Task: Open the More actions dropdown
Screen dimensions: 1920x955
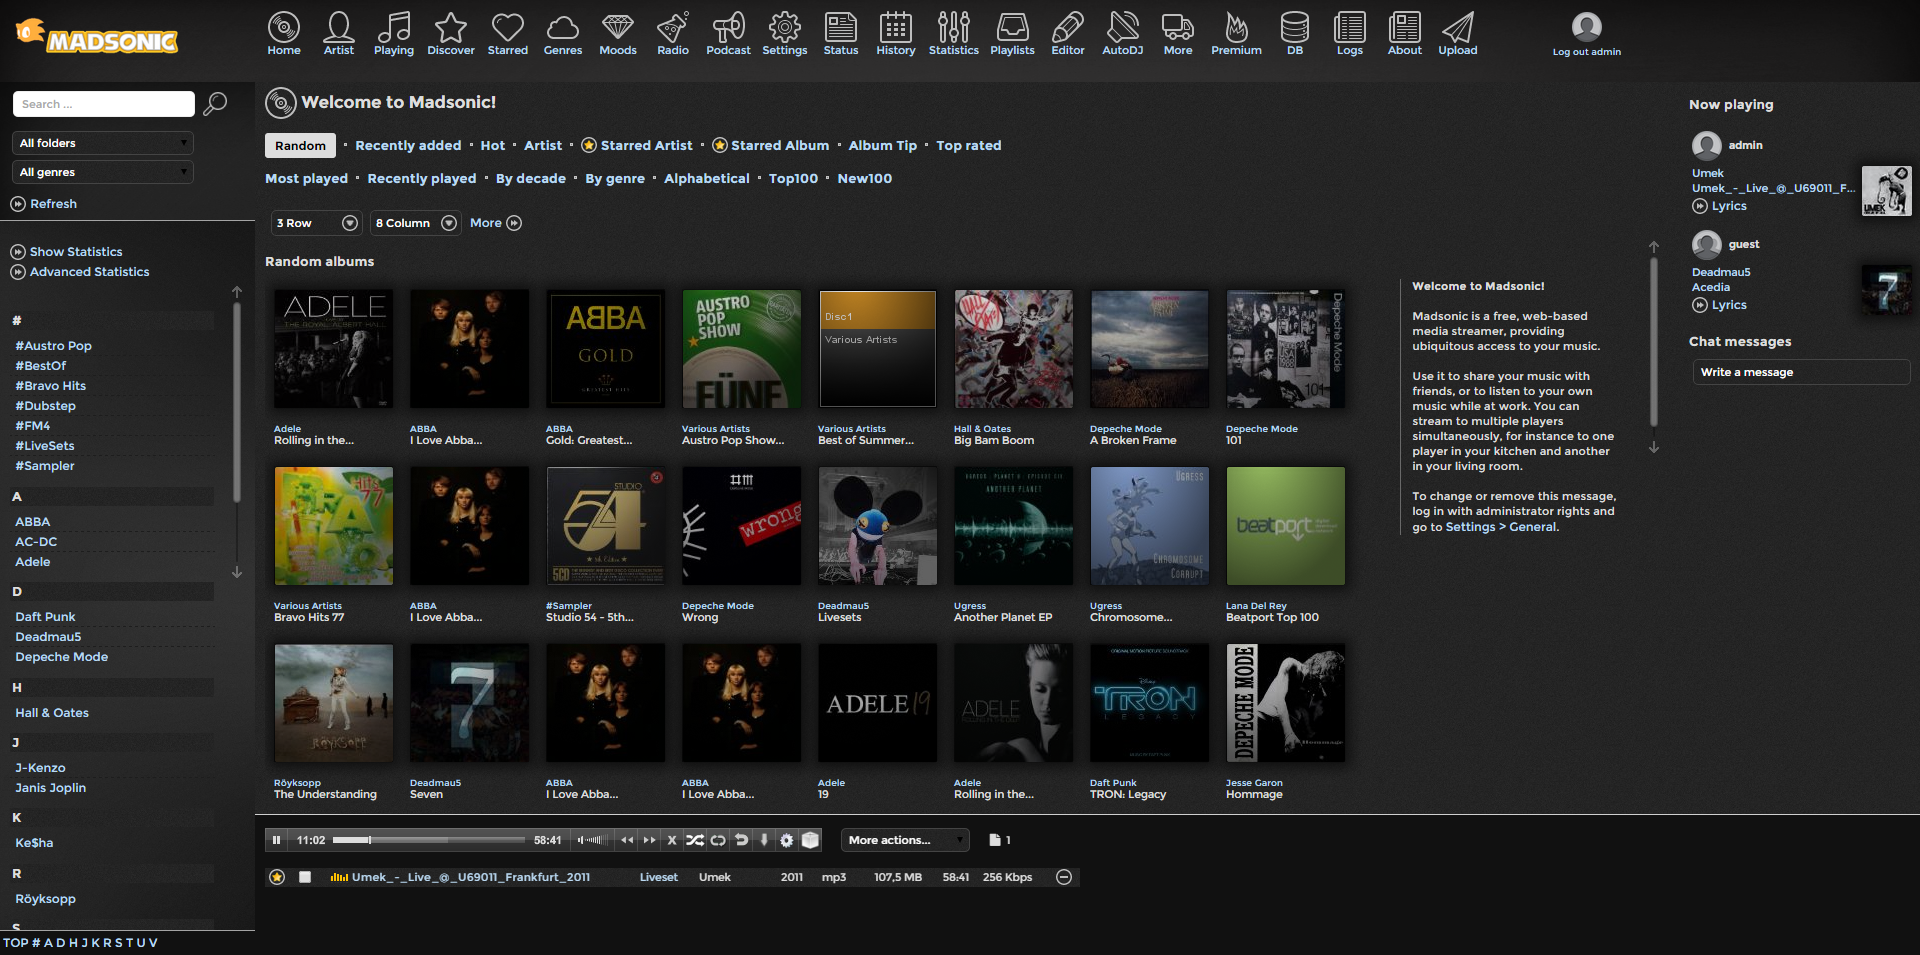Action: (905, 840)
